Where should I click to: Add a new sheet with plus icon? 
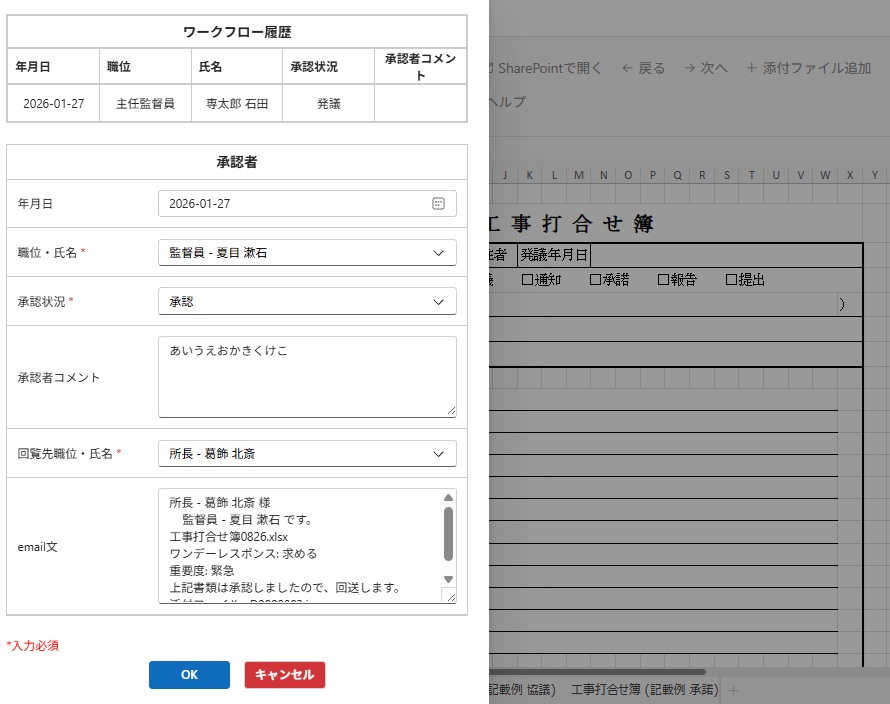733,690
